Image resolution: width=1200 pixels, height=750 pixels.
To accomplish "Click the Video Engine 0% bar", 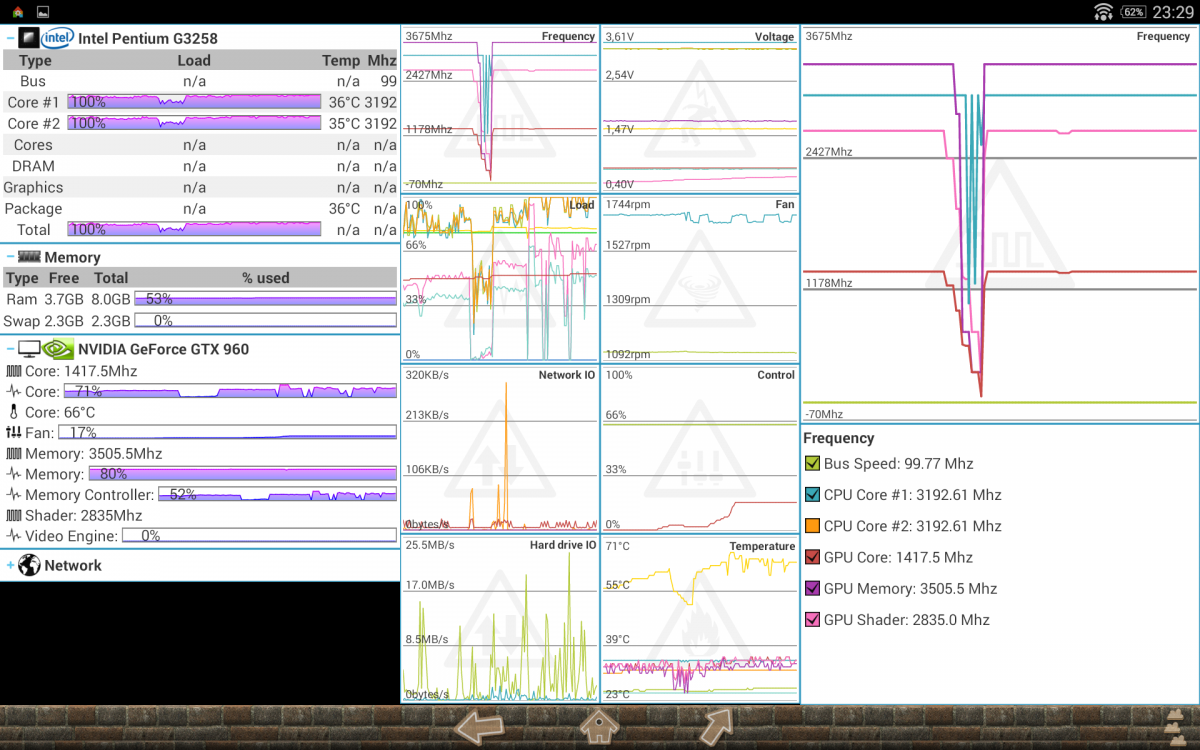I will point(259,536).
